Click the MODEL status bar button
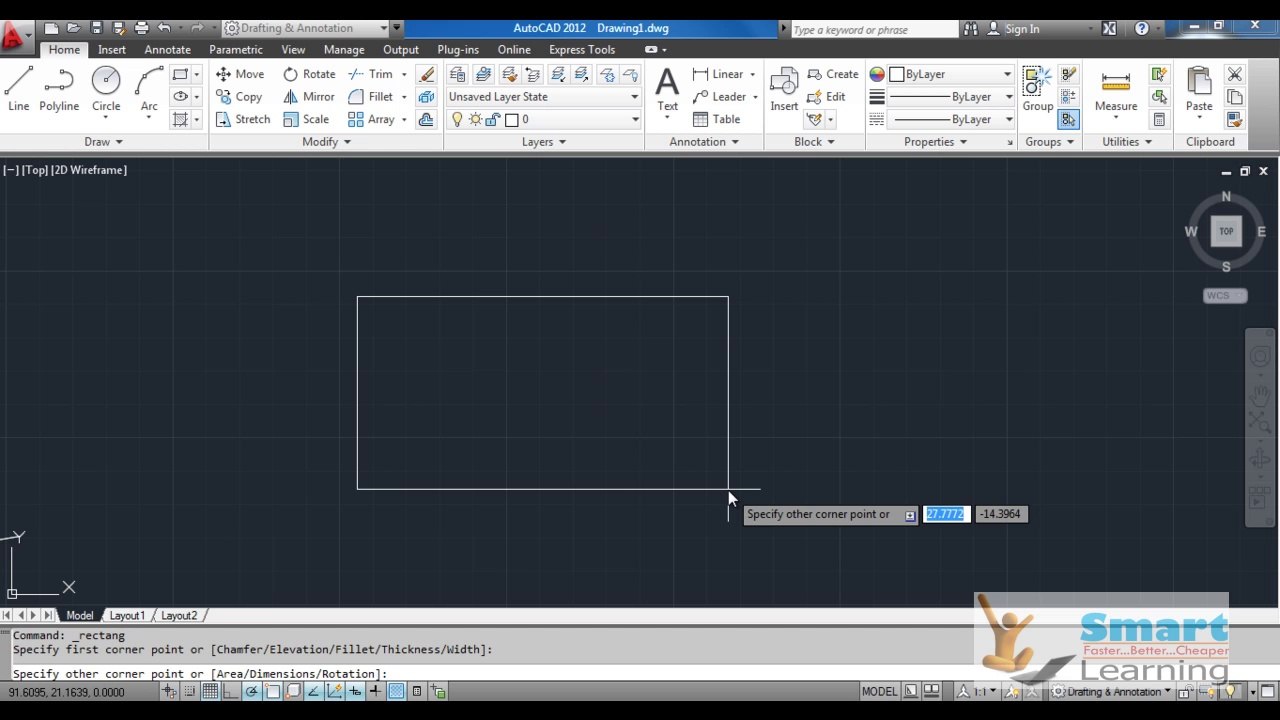 [879, 691]
